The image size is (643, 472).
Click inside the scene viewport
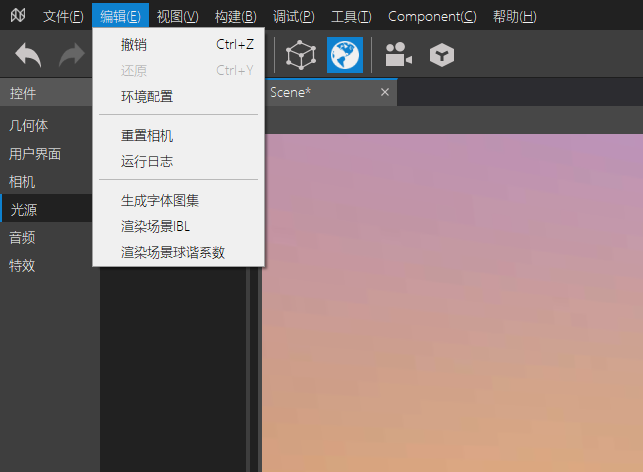point(452,303)
